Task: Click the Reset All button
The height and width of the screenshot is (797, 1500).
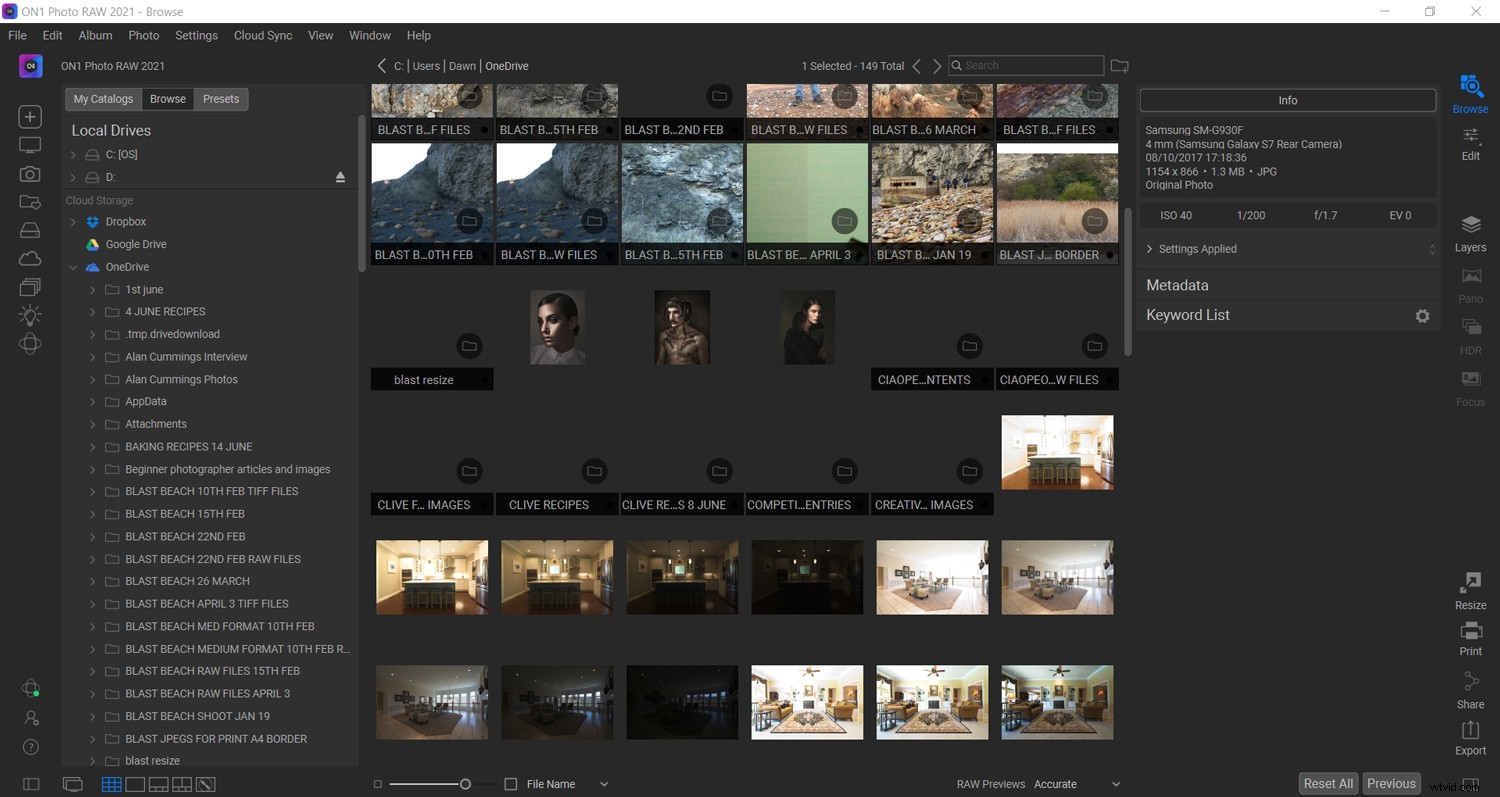Action: (x=1327, y=783)
